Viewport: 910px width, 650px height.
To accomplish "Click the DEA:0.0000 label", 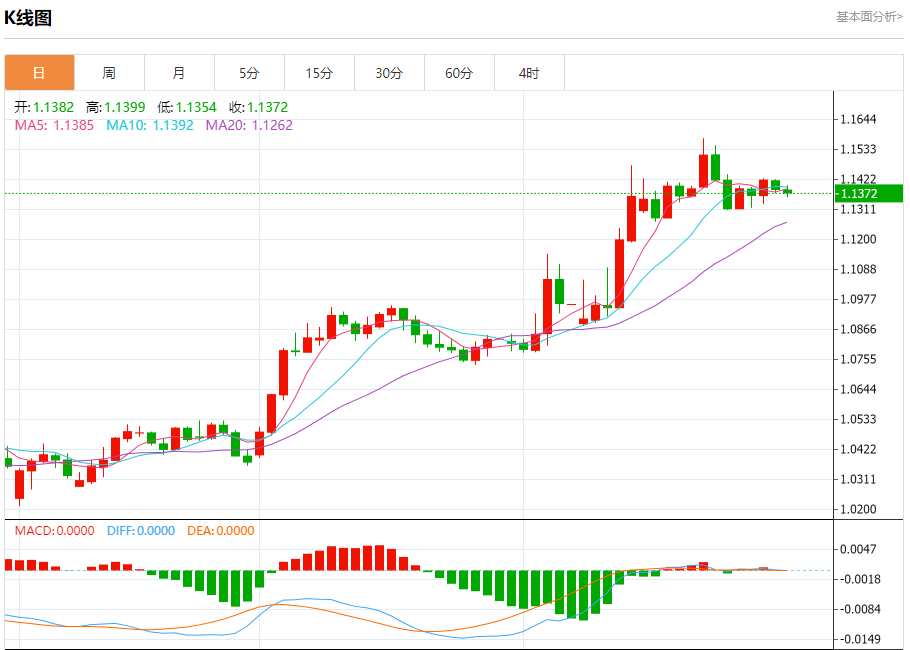I will 221,530.
